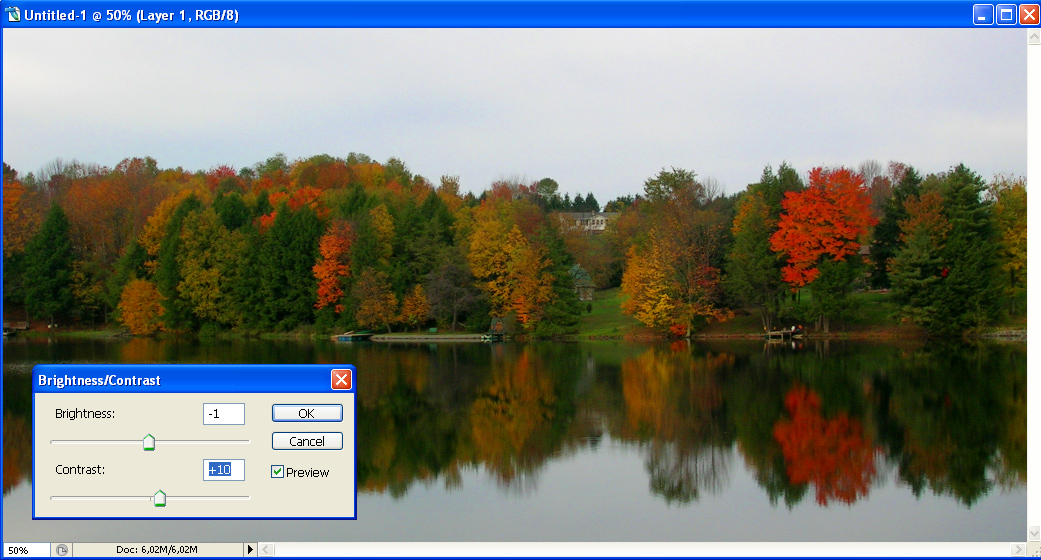Maximize the Untitled-1 document window
The height and width of the screenshot is (560, 1041).
(1006, 14)
